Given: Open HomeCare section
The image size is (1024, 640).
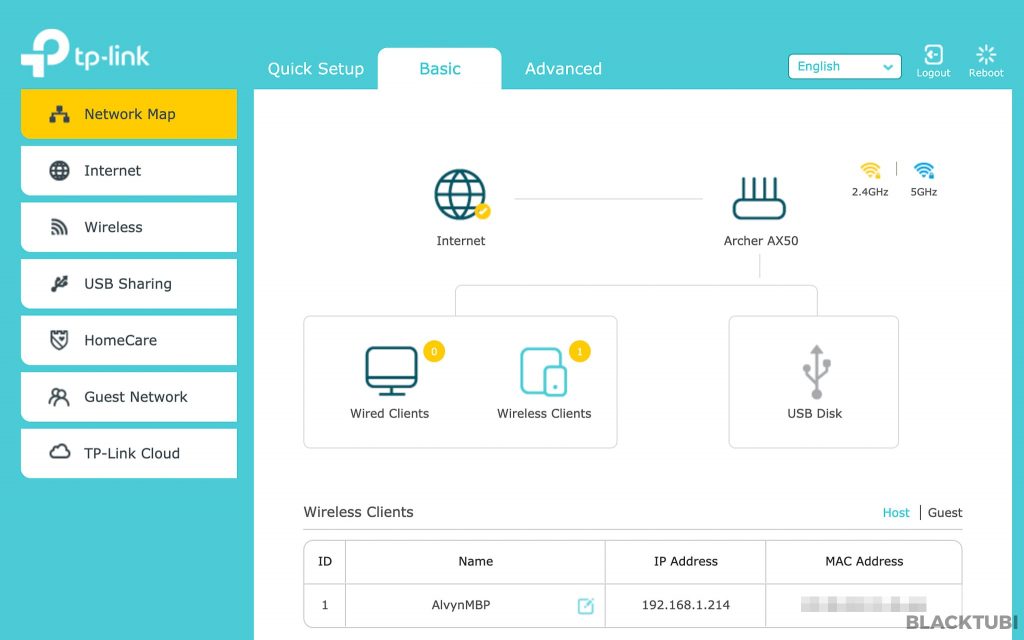Looking at the screenshot, I should pos(129,340).
